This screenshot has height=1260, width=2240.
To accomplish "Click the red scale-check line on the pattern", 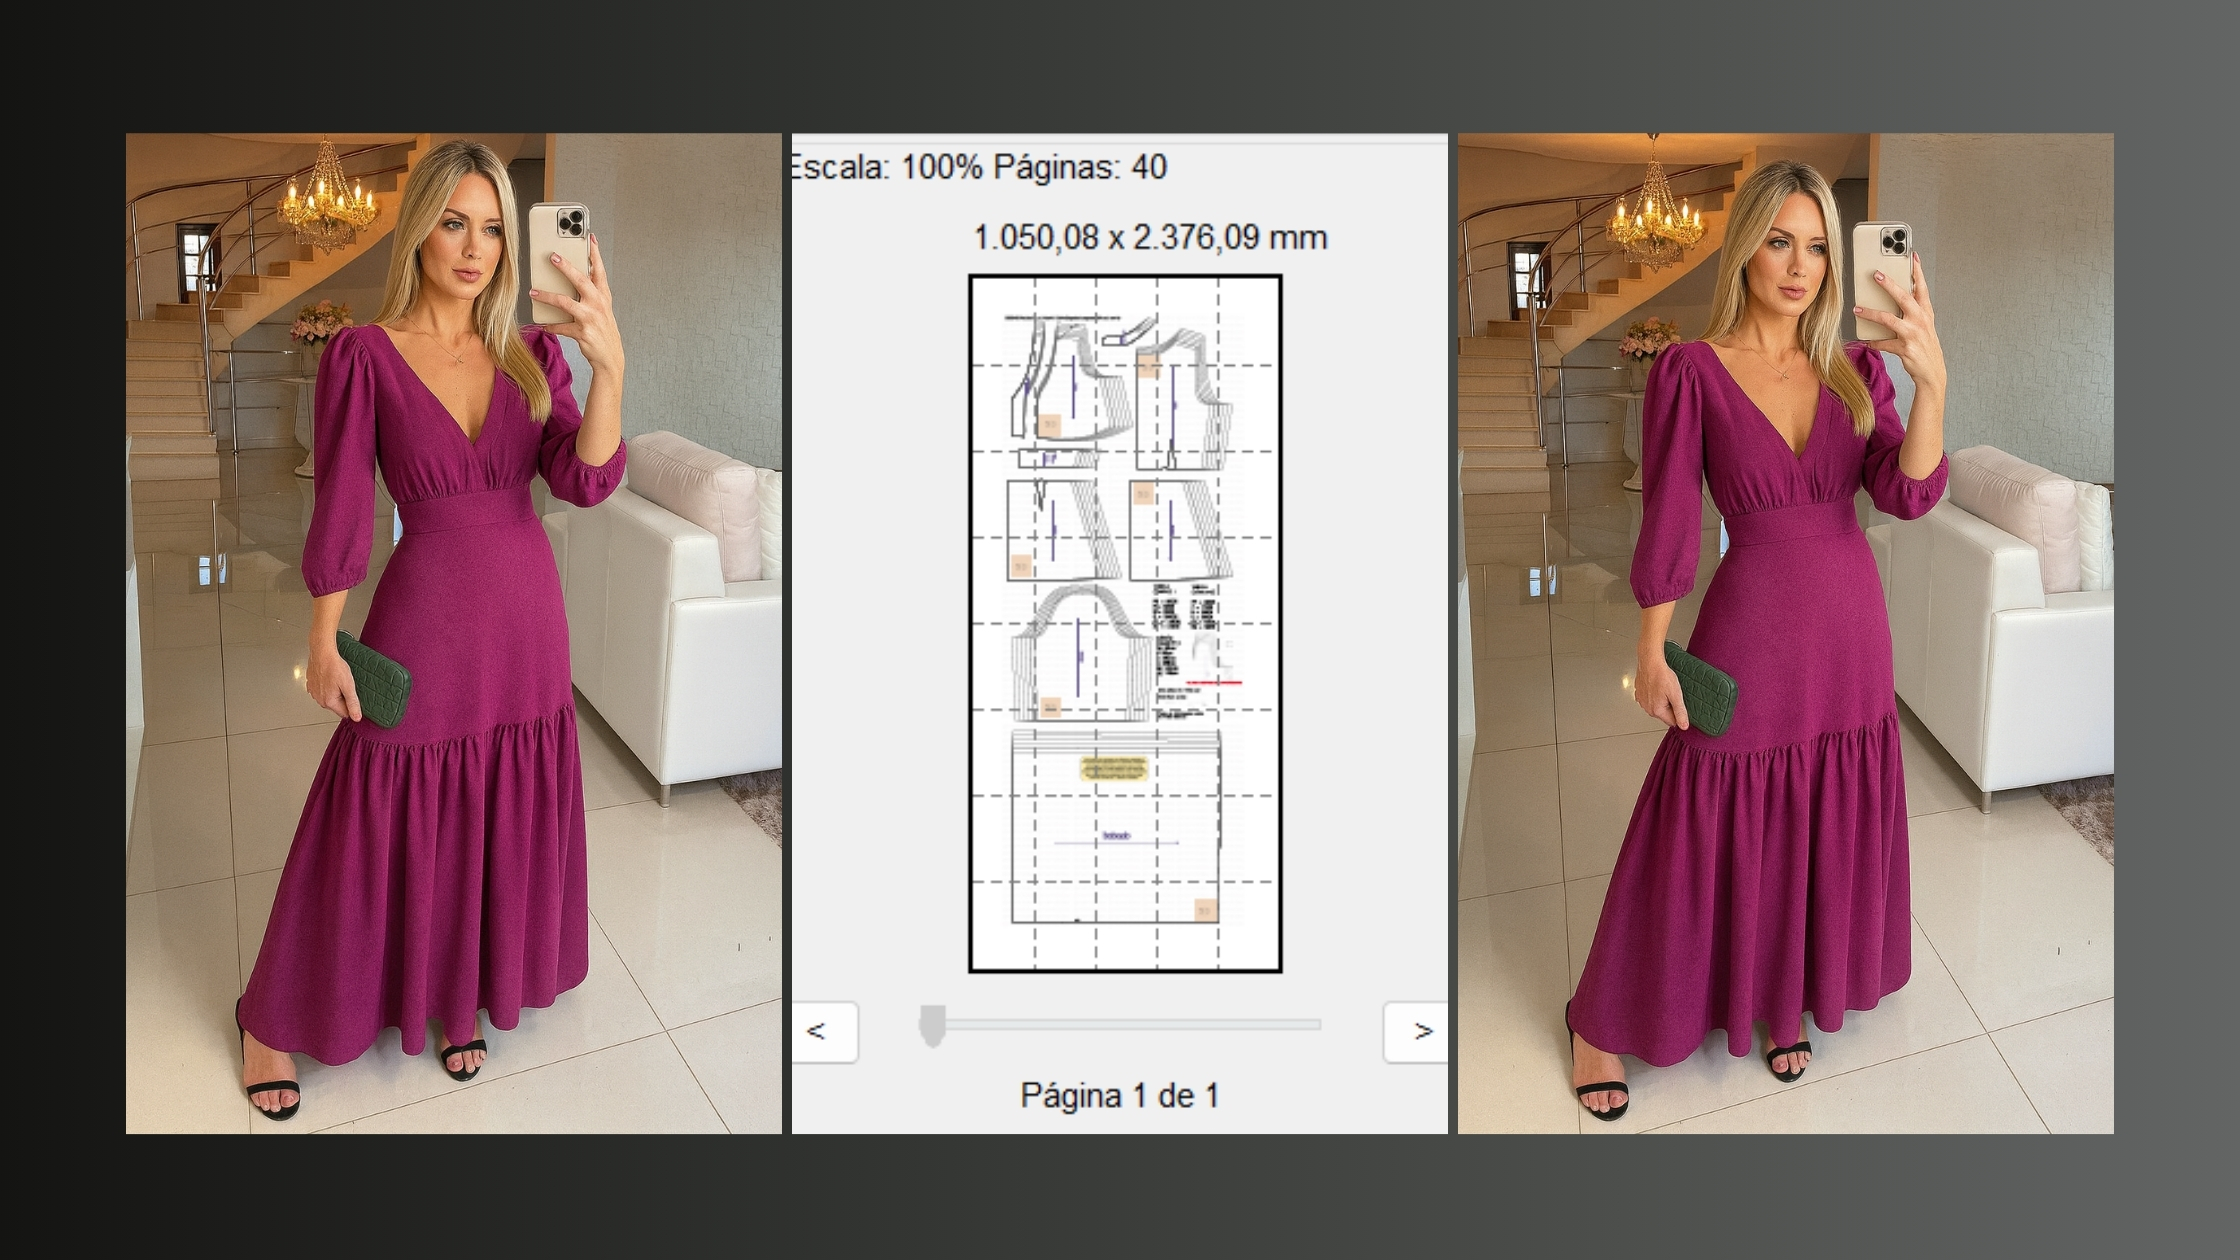I will [x=1215, y=683].
